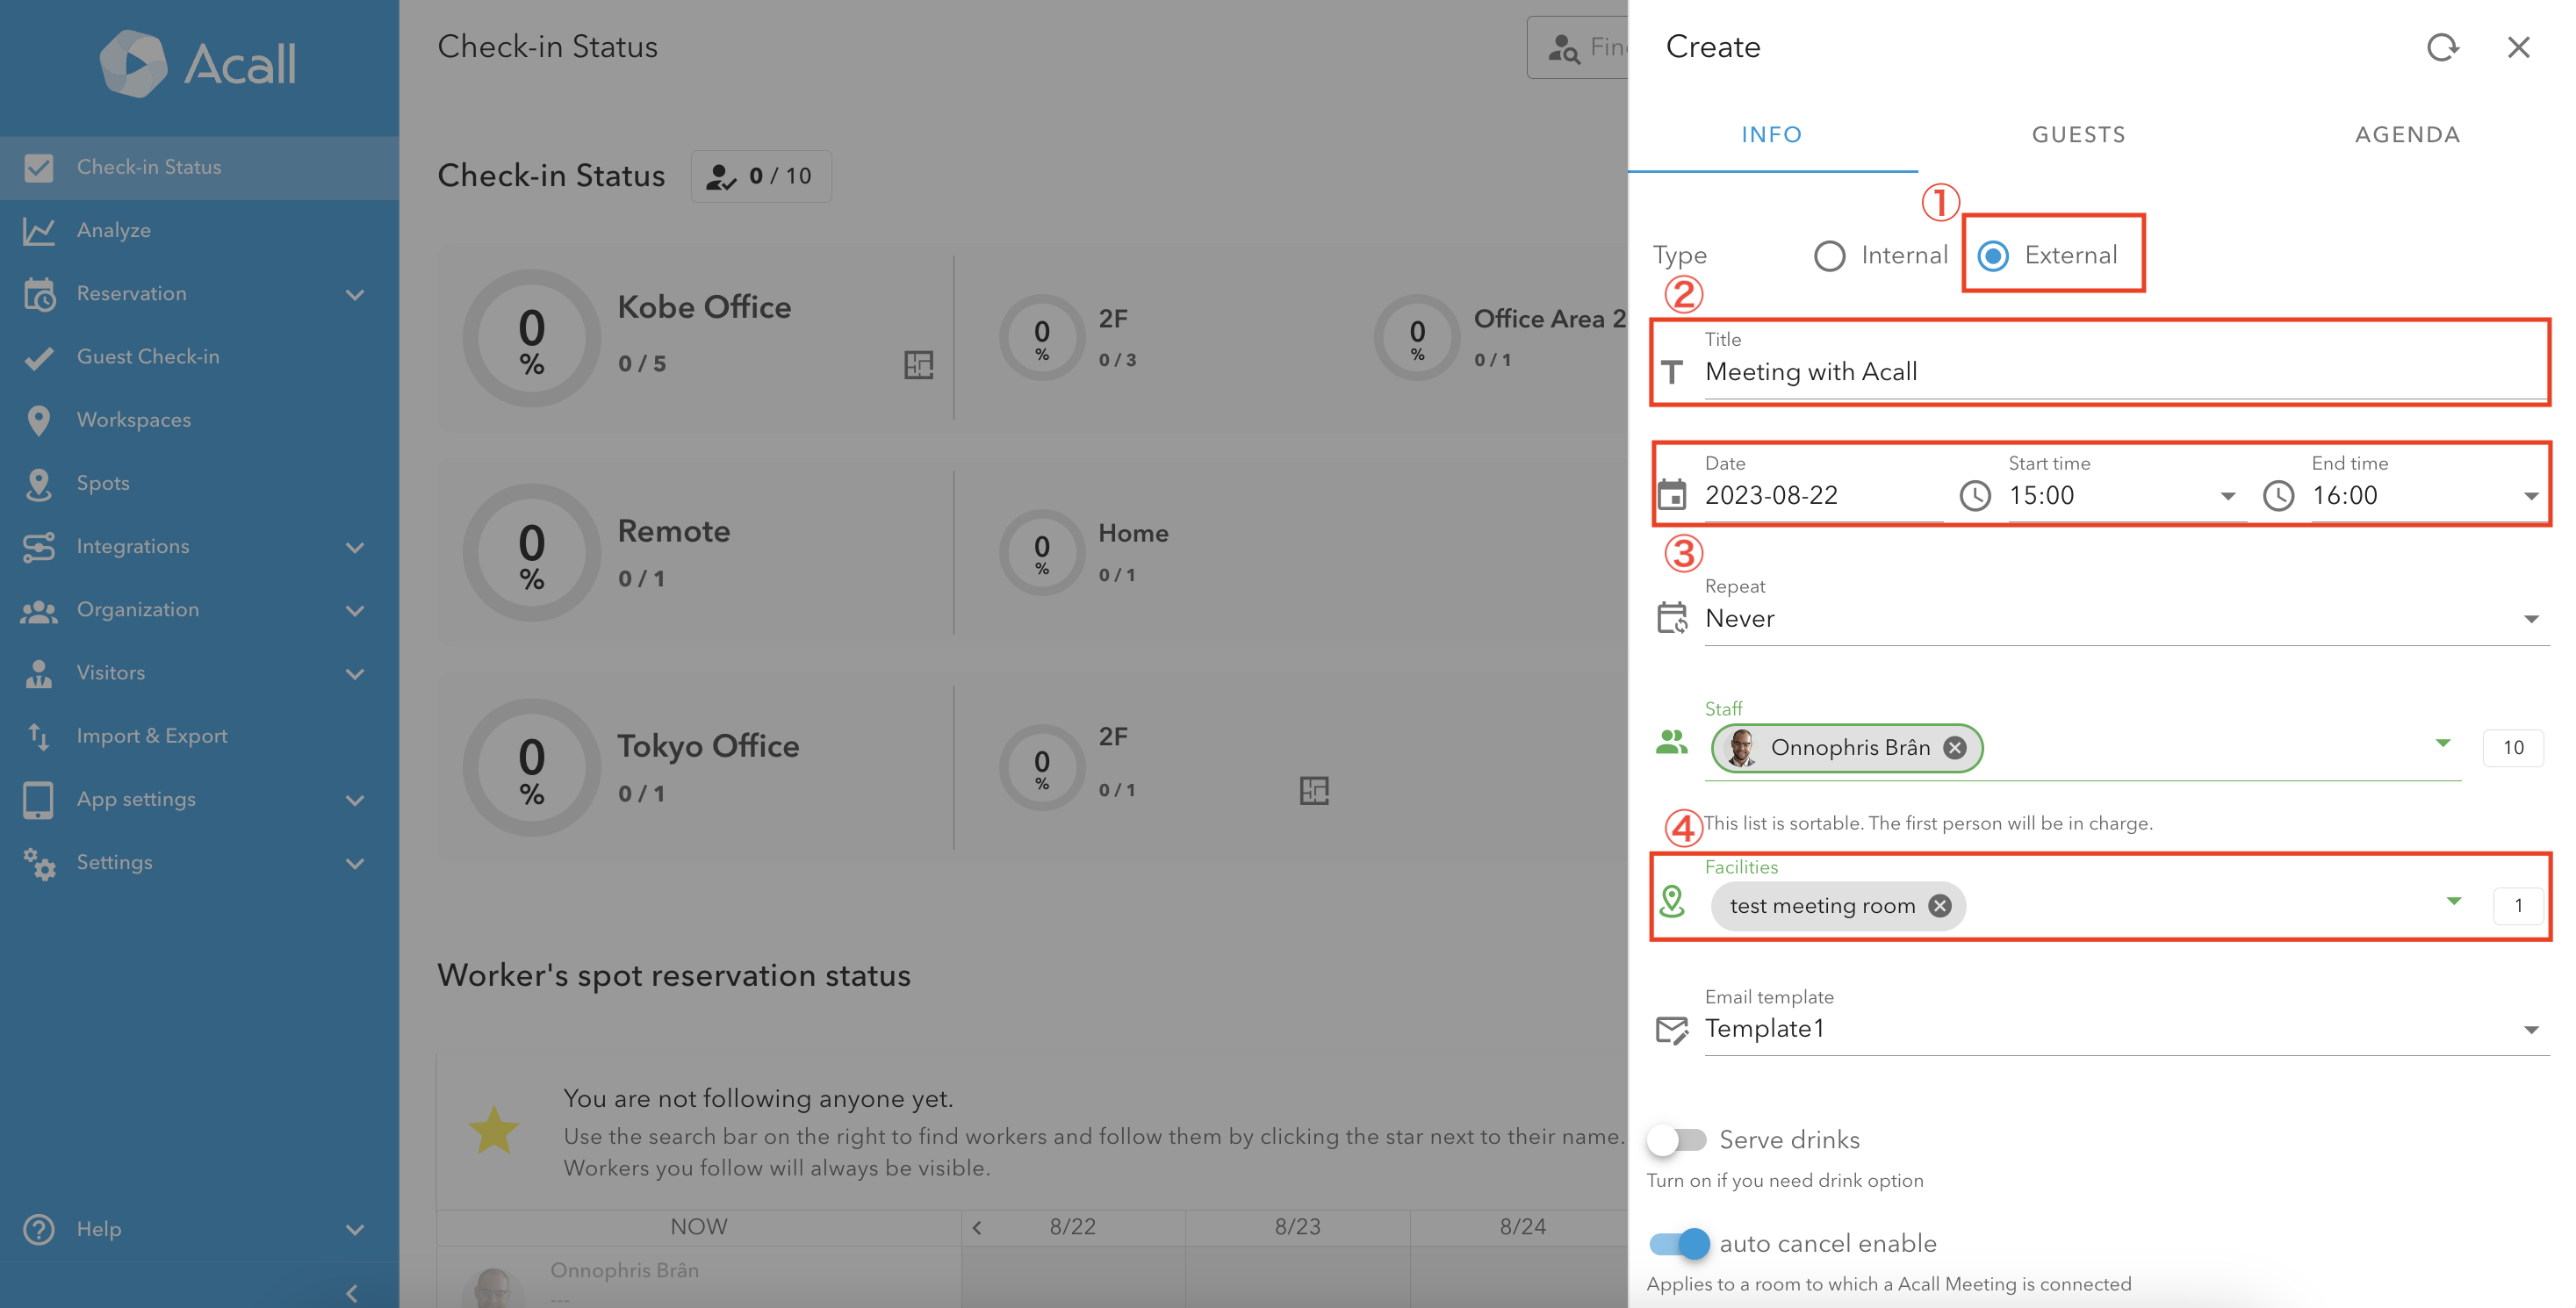This screenshot has width=2576, height=1308.
Task: Switch to the AGENDA tab
Action: 2407,134
